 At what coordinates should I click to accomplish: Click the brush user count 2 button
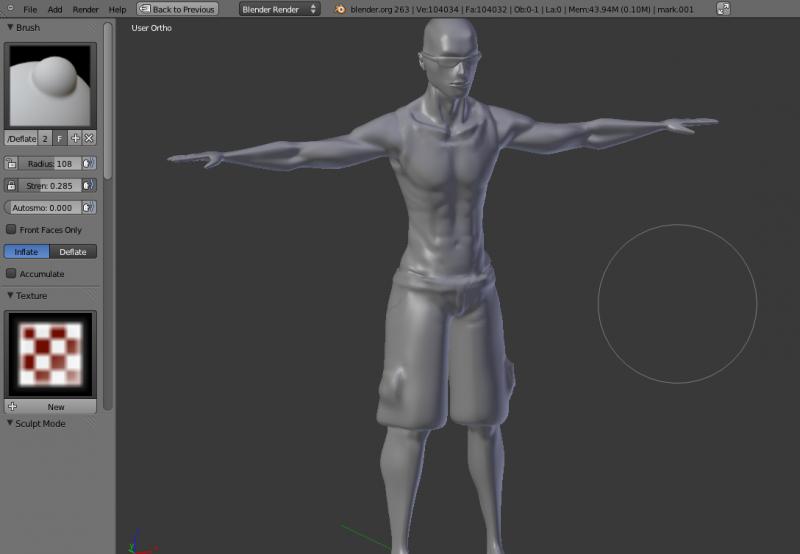click(45, 138)
